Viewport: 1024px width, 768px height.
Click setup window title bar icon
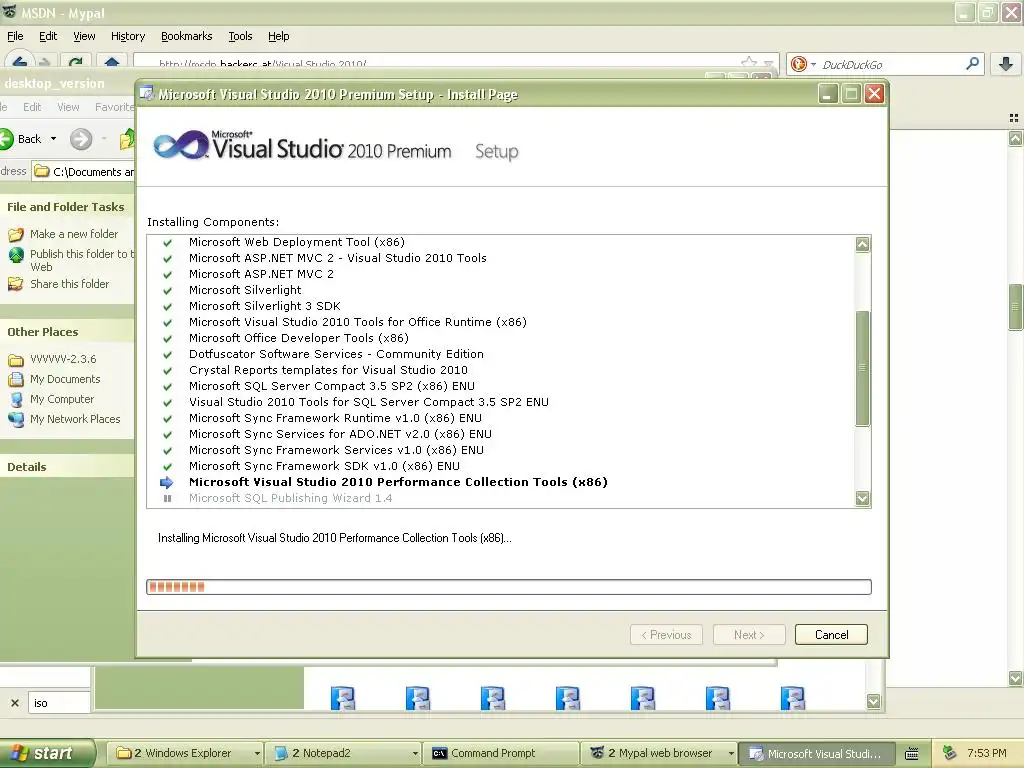(148, 94)
